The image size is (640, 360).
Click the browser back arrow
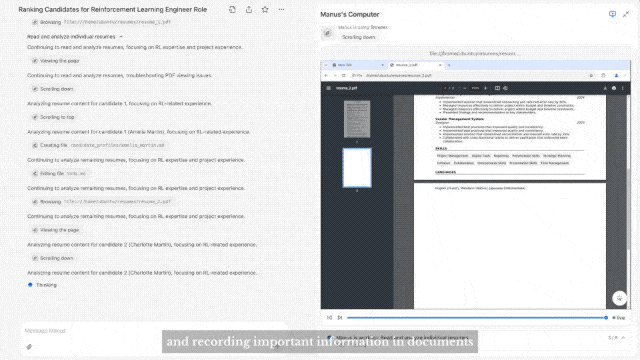tap(326, 76)
